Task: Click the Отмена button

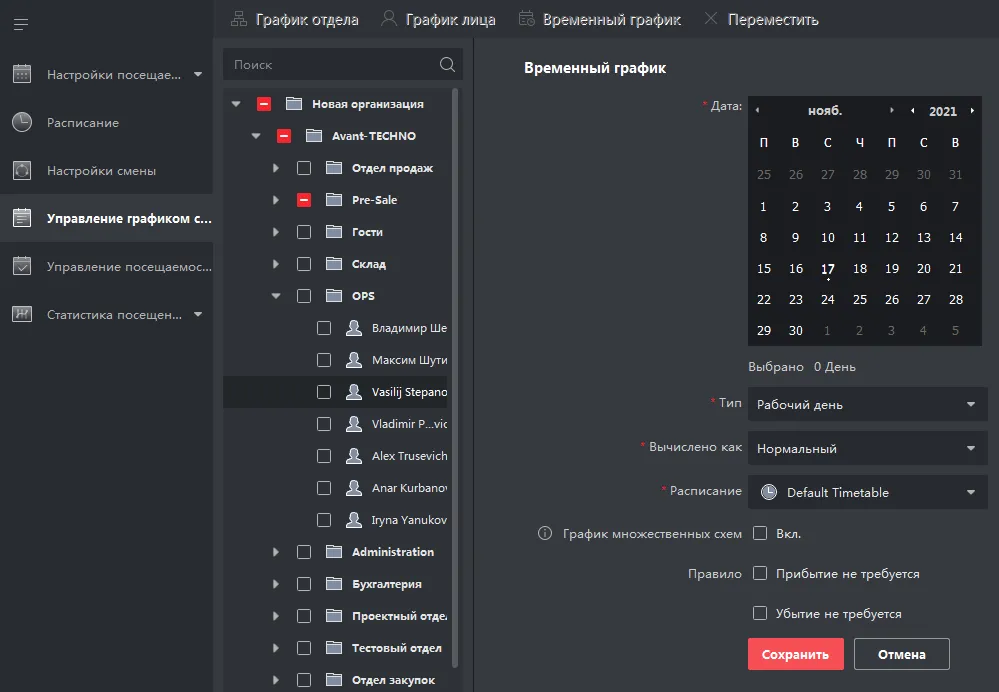Action: coord(901,655)
